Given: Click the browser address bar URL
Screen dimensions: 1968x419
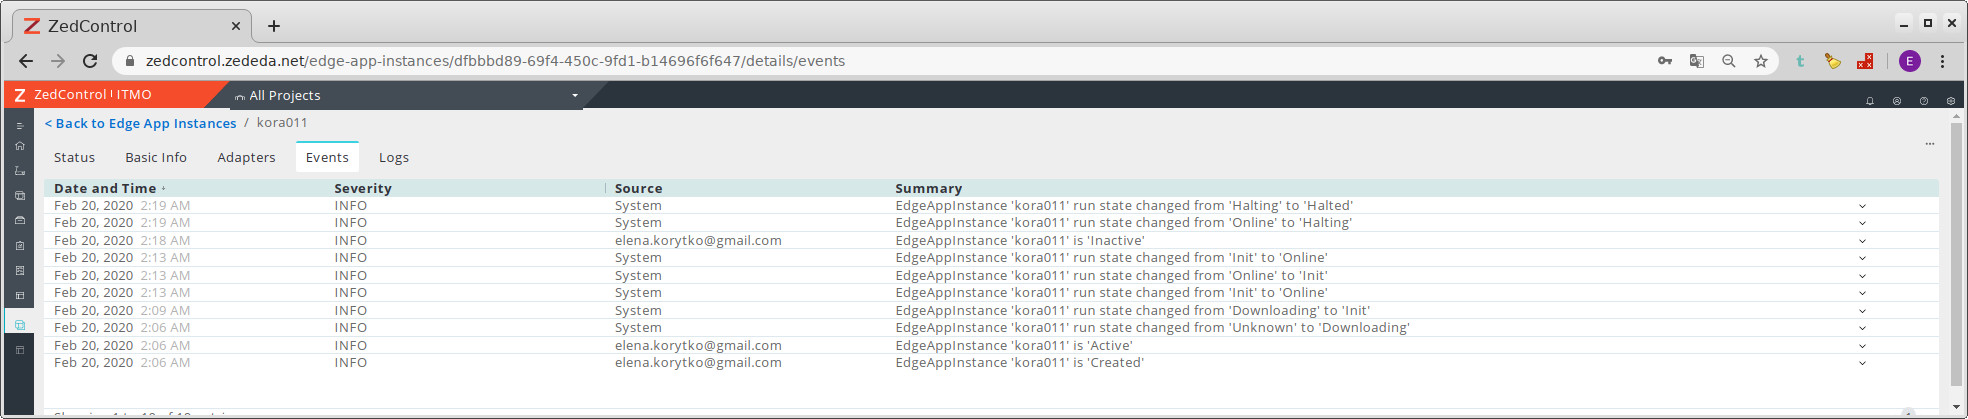Looking at the screenshot, I should click(495, 61).
